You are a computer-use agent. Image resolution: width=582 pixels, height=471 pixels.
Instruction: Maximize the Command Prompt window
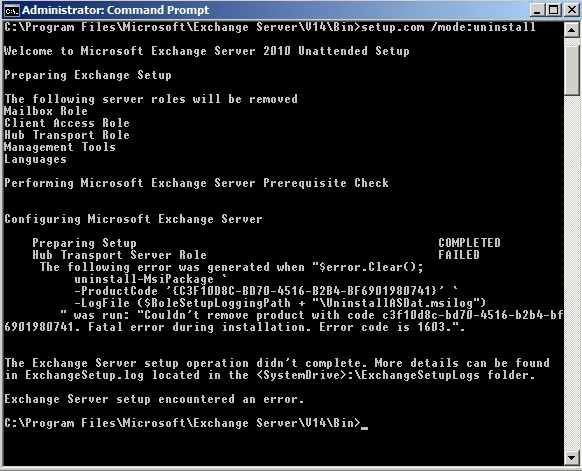pyautogui.click(x=553, y=10)
